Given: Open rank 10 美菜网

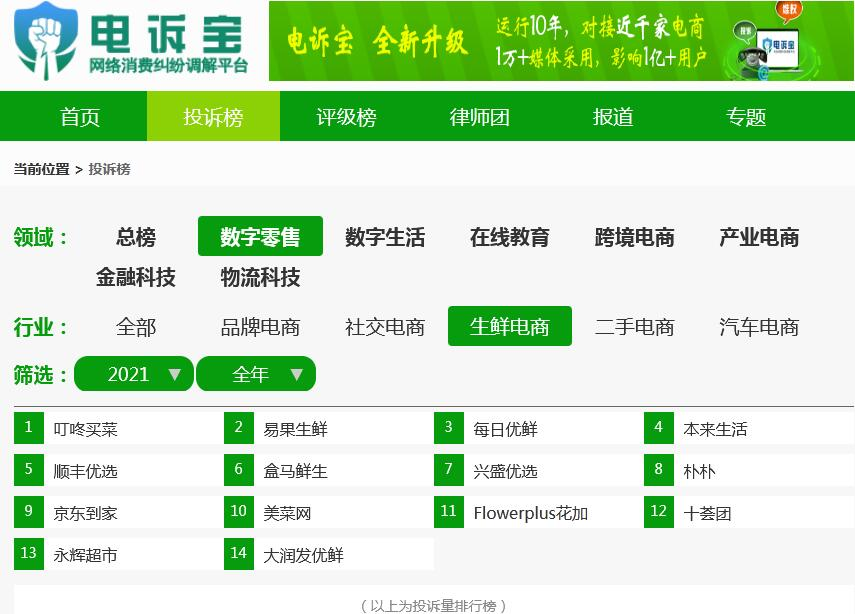Looking at the screenshot, I should (x=329, y=512).
